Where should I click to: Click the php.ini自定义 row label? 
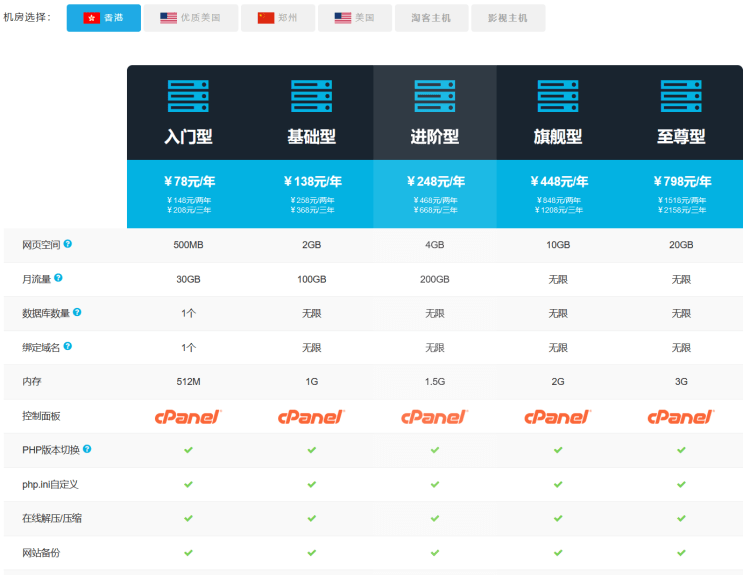pos(50,485)
